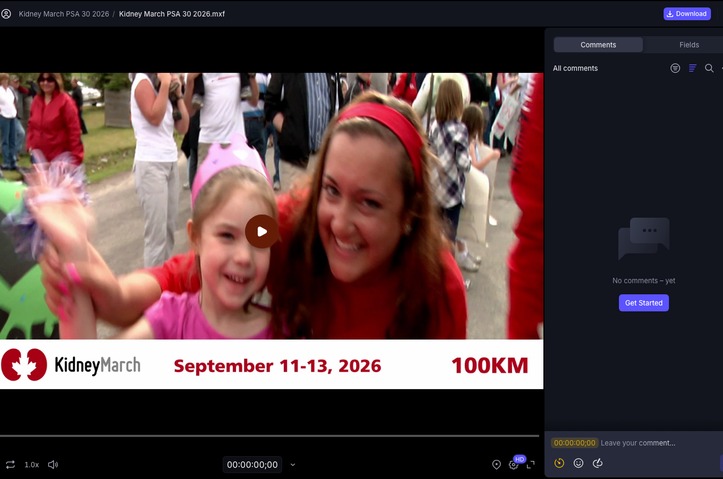Enter fullscreen mode
723x479 pixels.
tap(531, 465)
